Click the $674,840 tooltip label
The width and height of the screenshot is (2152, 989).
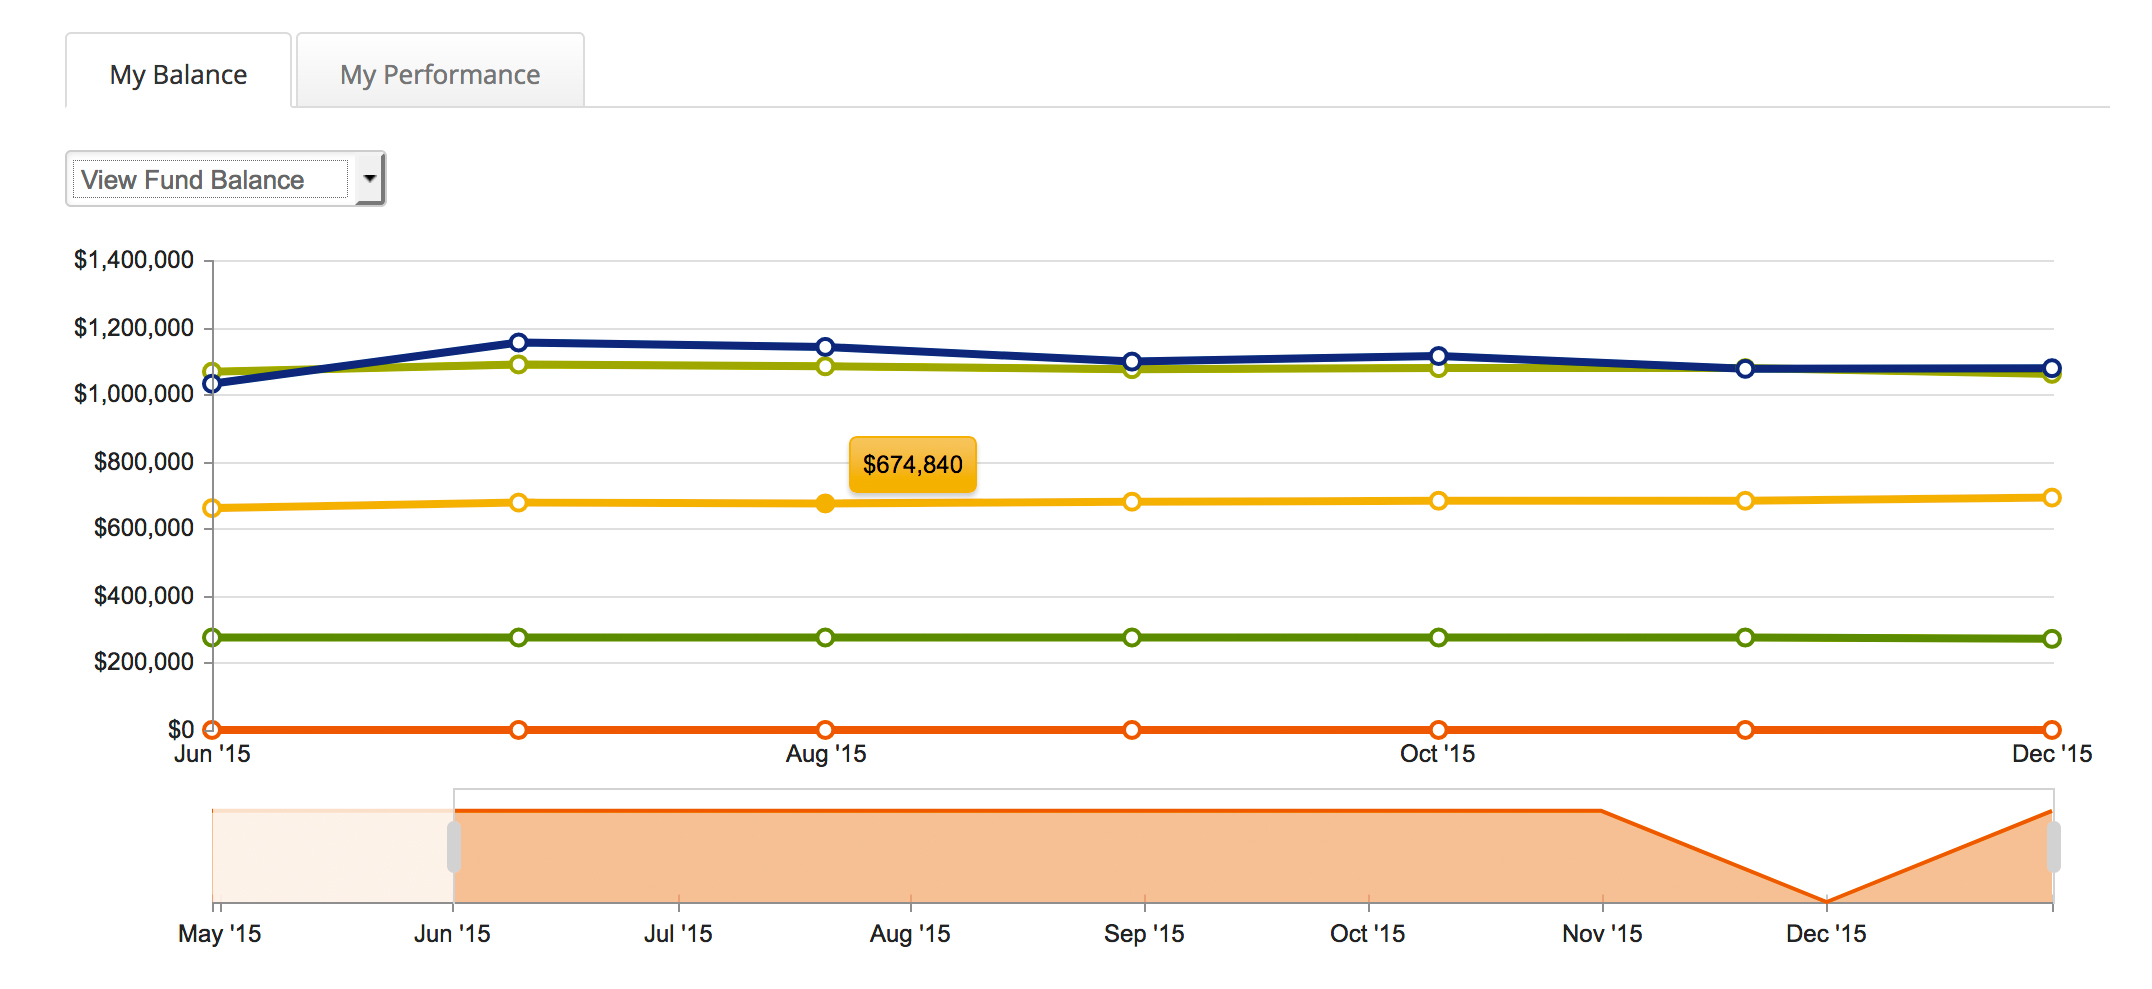point(912,465)
